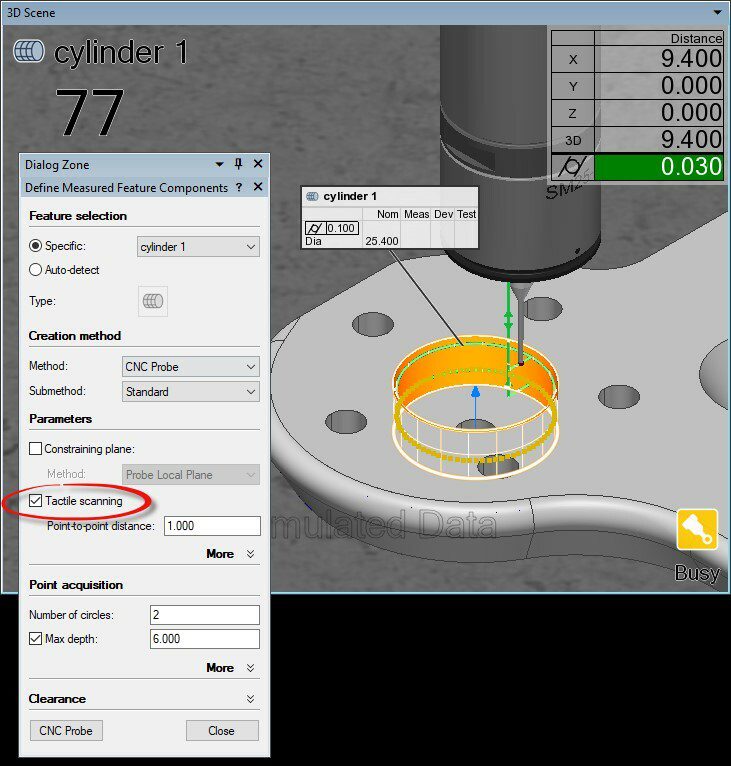Click the yellow probe Busy status icon
Image resolution: width=731 pixels, height=766 pixels.
click(x=697, y=529)
